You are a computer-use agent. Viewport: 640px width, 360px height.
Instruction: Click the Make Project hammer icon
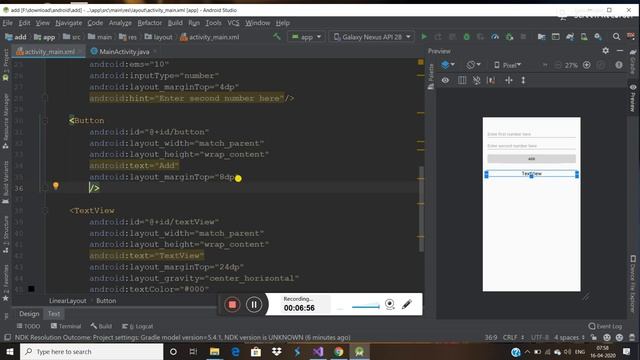point(277,37)
